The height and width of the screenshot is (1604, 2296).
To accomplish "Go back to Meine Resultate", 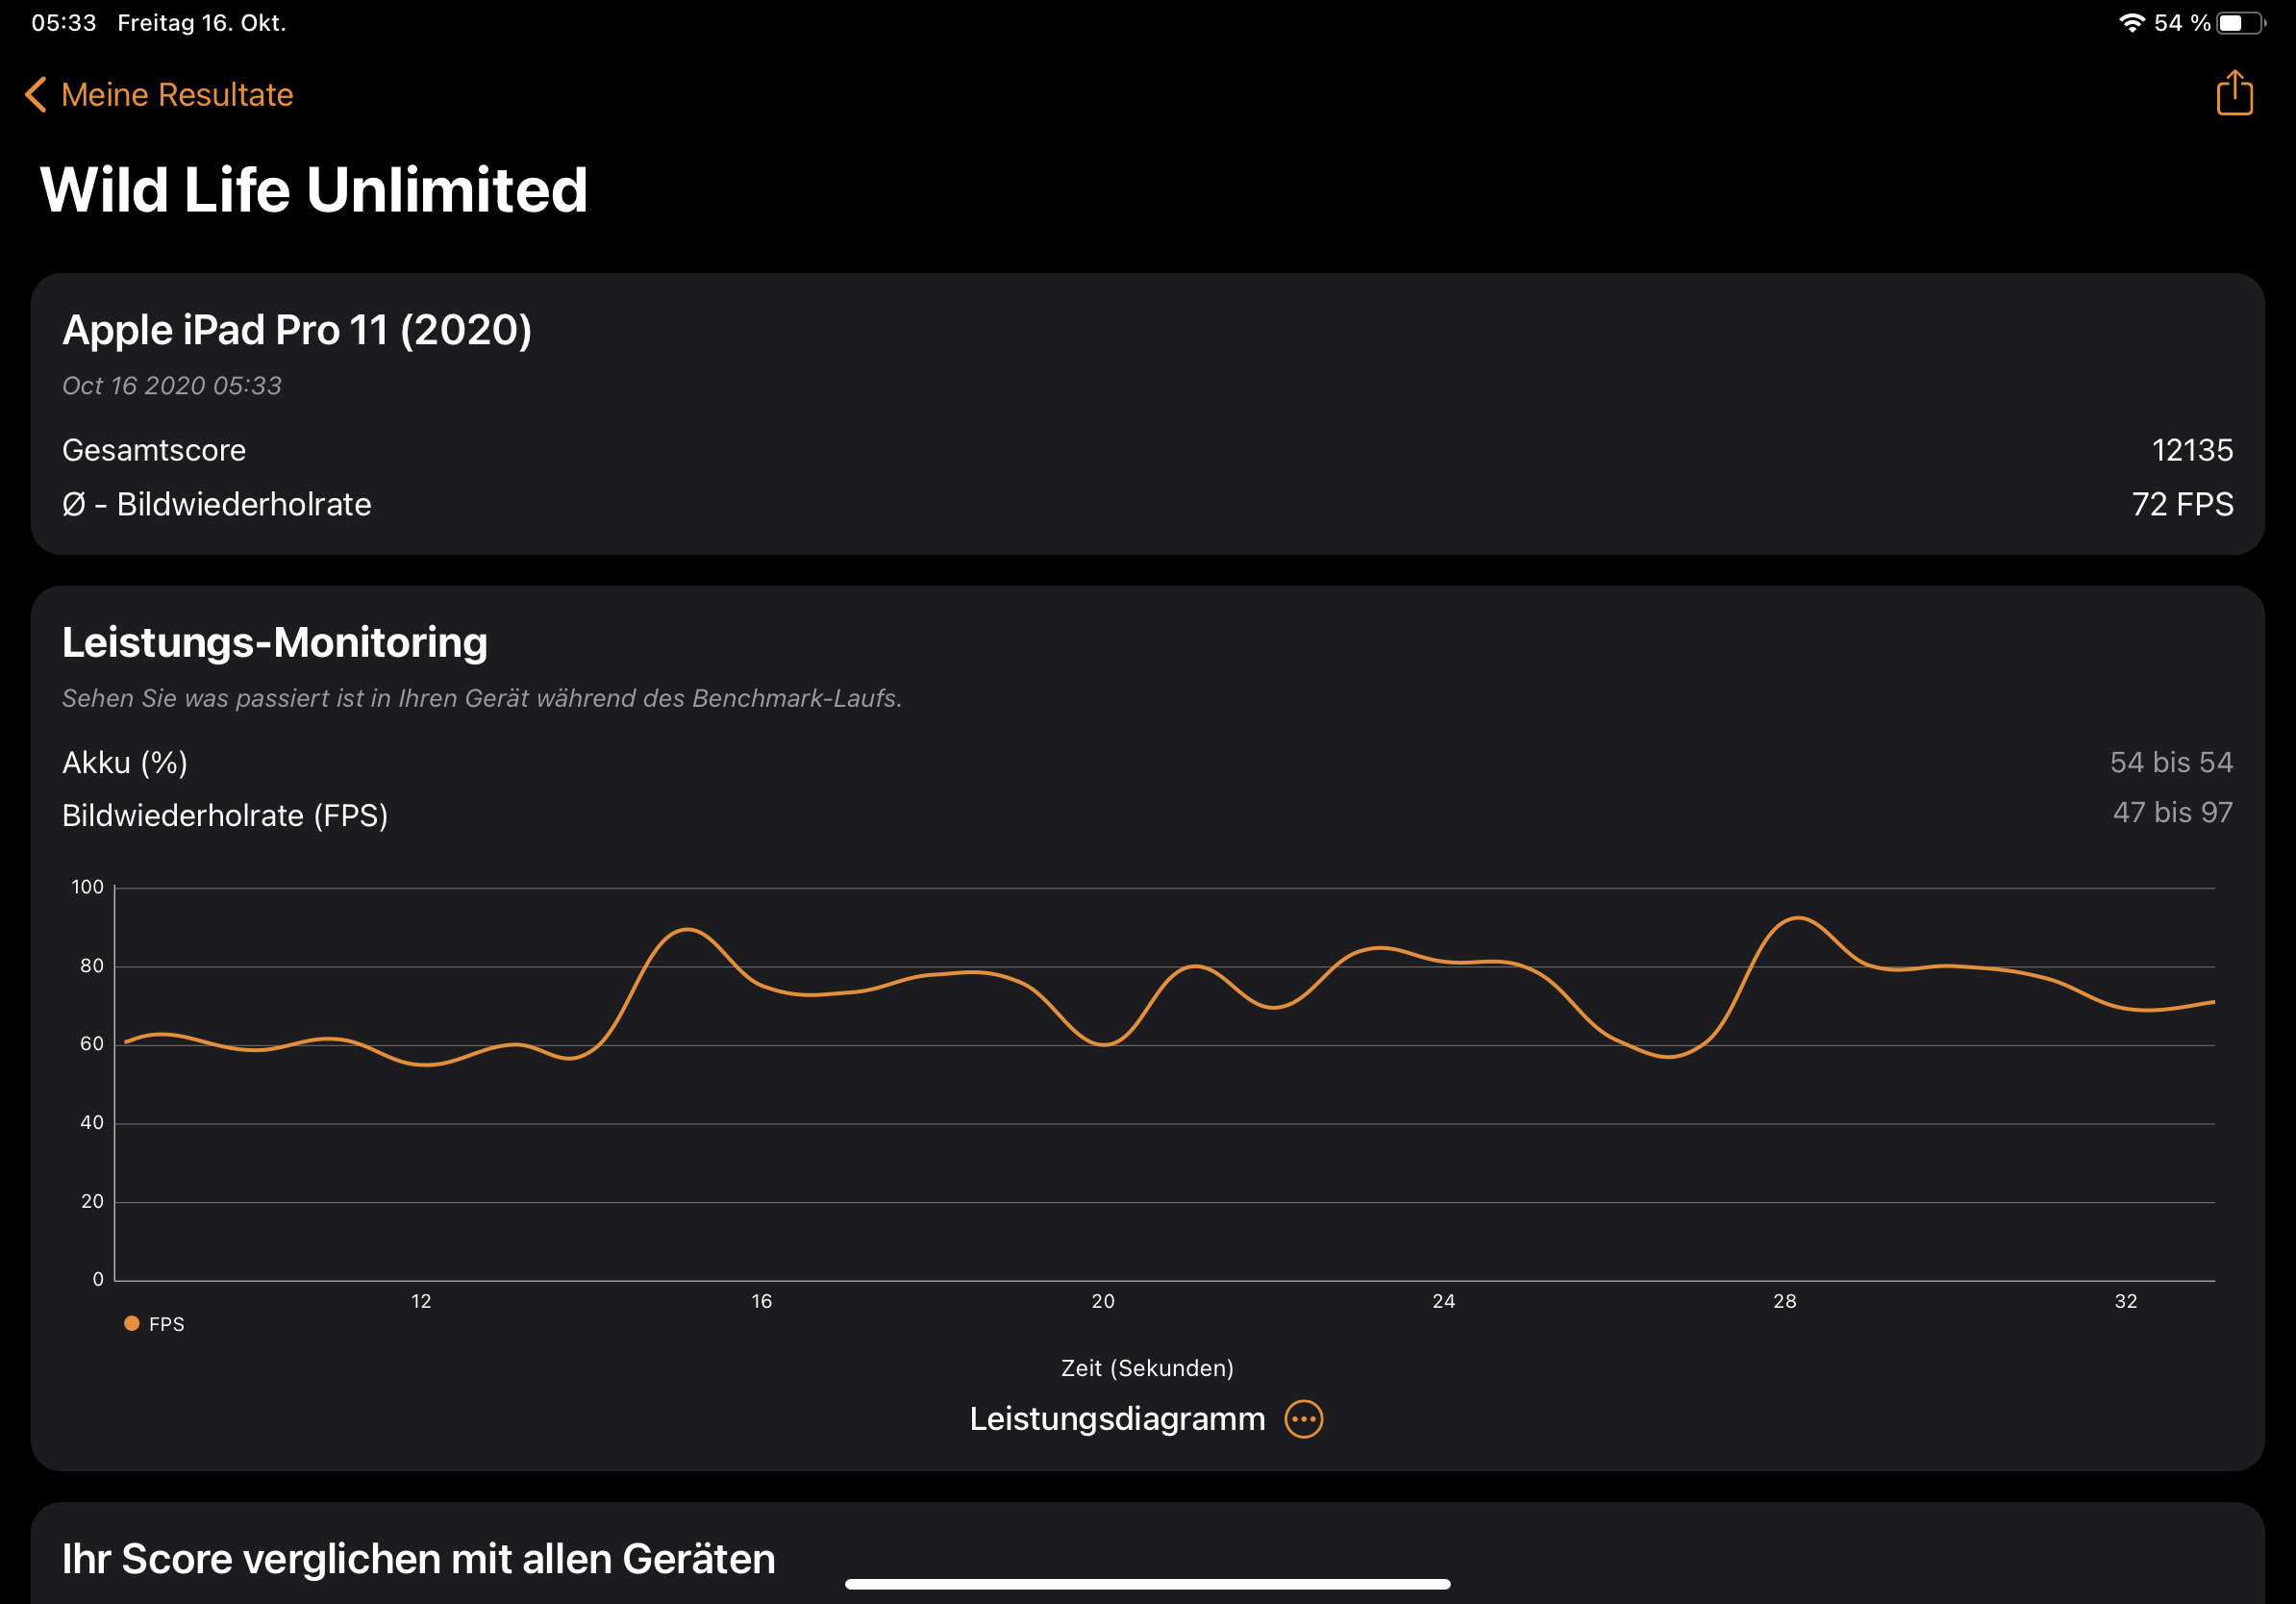I will (176, 95).
